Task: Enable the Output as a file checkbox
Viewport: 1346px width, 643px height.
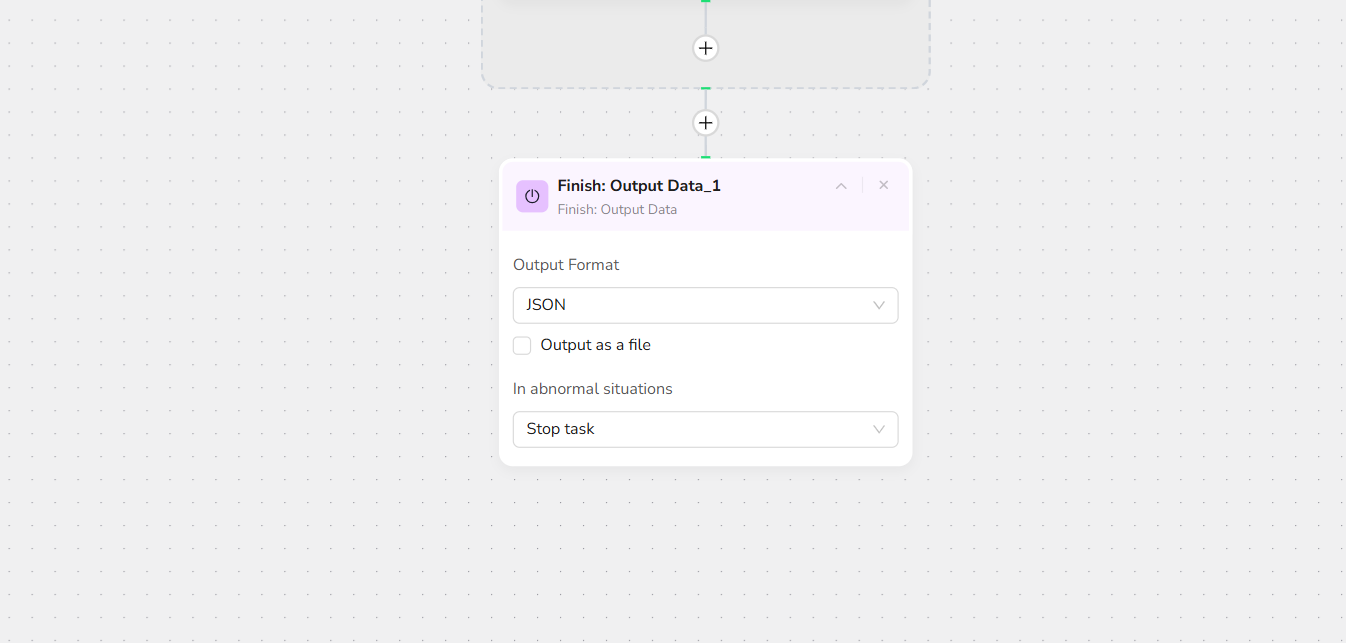Action: click(x=522, y=346)
